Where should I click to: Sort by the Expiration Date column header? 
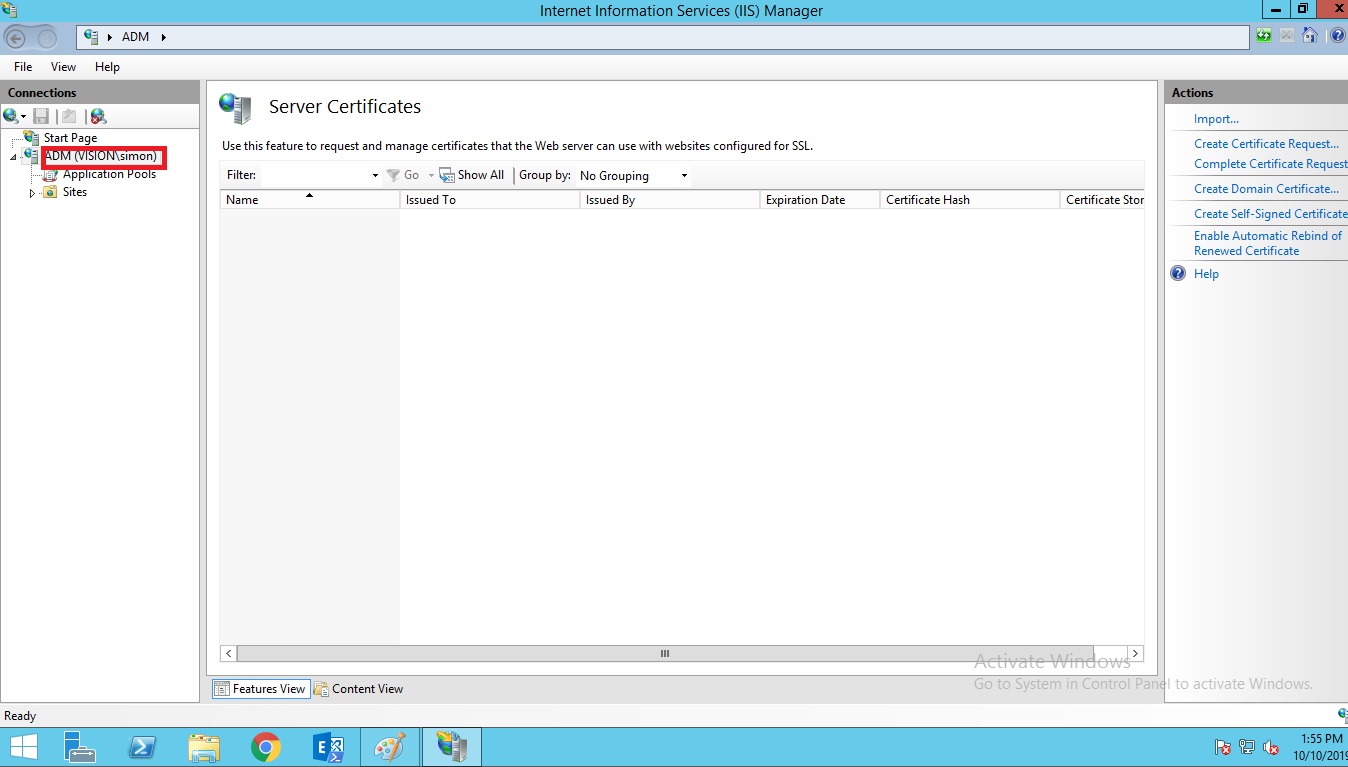tap(820, 200)
